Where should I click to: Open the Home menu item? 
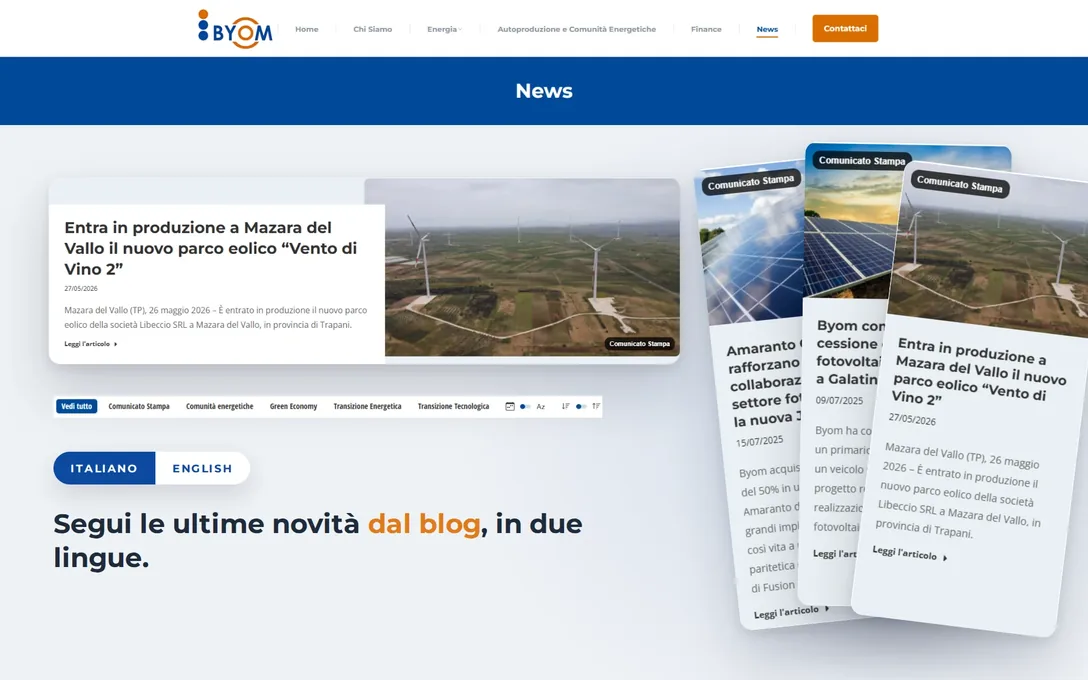[307, 29]
